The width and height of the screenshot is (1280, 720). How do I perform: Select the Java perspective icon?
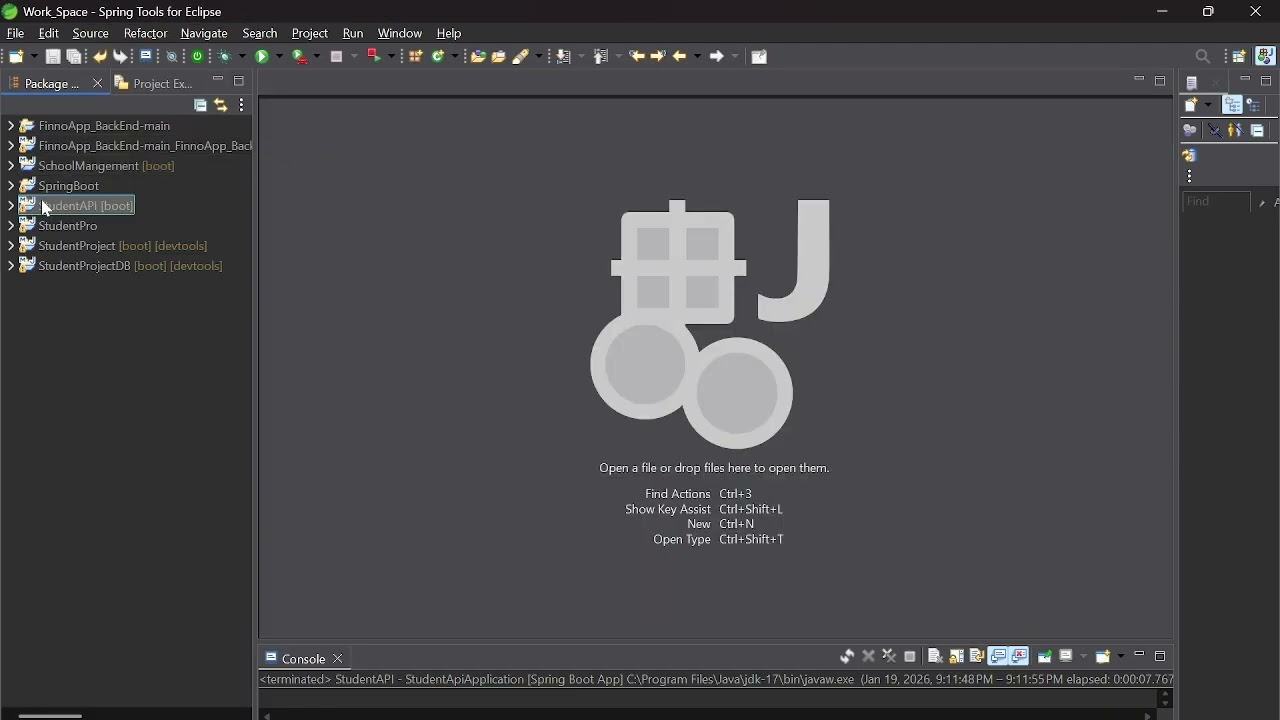coord(1265,57)
